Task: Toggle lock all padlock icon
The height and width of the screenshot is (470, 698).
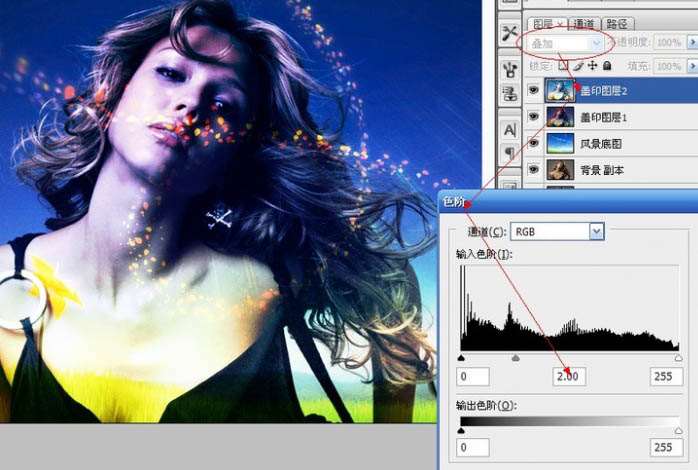Action: coord(607,66)
